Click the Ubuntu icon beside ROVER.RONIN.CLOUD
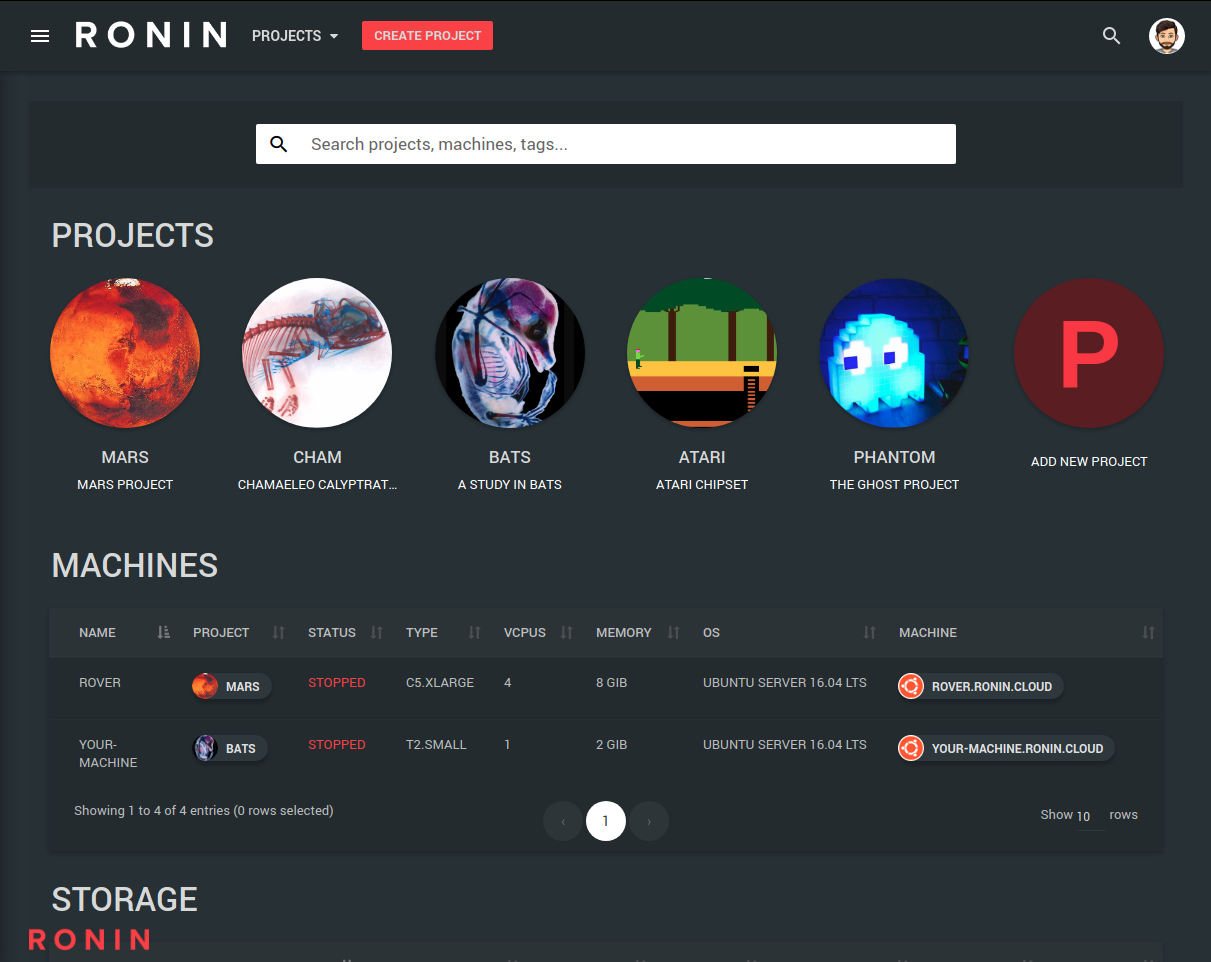Screen dimensions: 1211x962 click(x=910, y=686)
